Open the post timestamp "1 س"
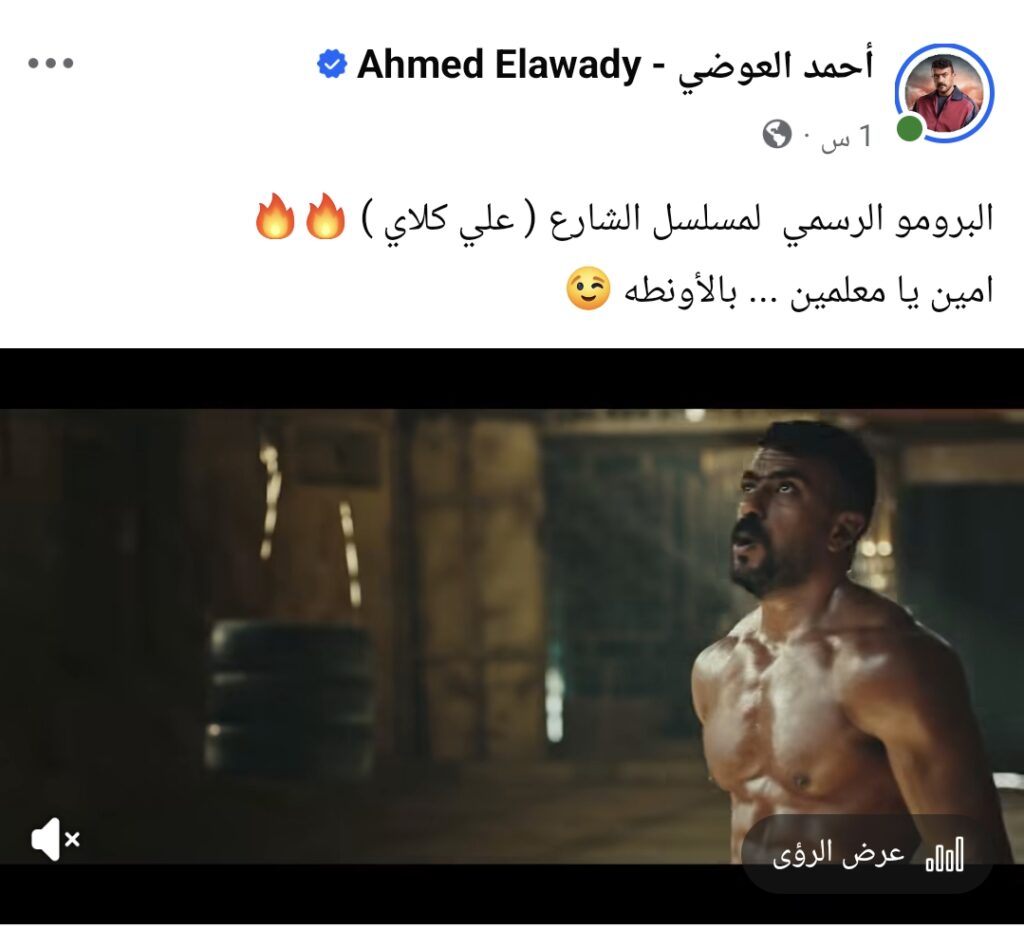 (x=846, y=136)
